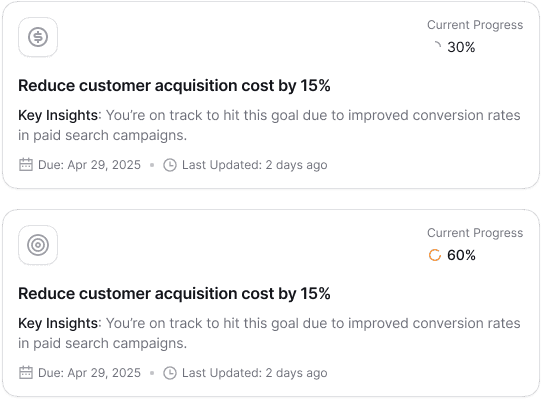Click the Due: Apr 29, 2025 text in the 30% card
The width and height of the screenshot is (542, 400).
pos(90,165)
